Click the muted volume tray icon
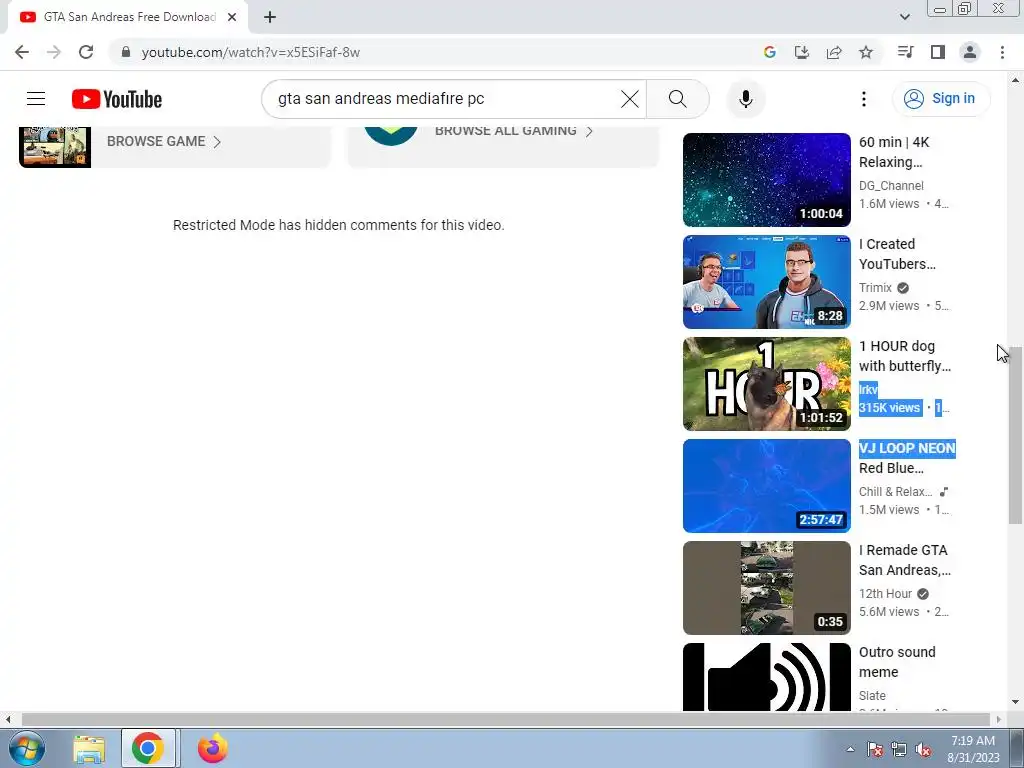Screen dimensions: 1024x768 click(x=923, y=750)
